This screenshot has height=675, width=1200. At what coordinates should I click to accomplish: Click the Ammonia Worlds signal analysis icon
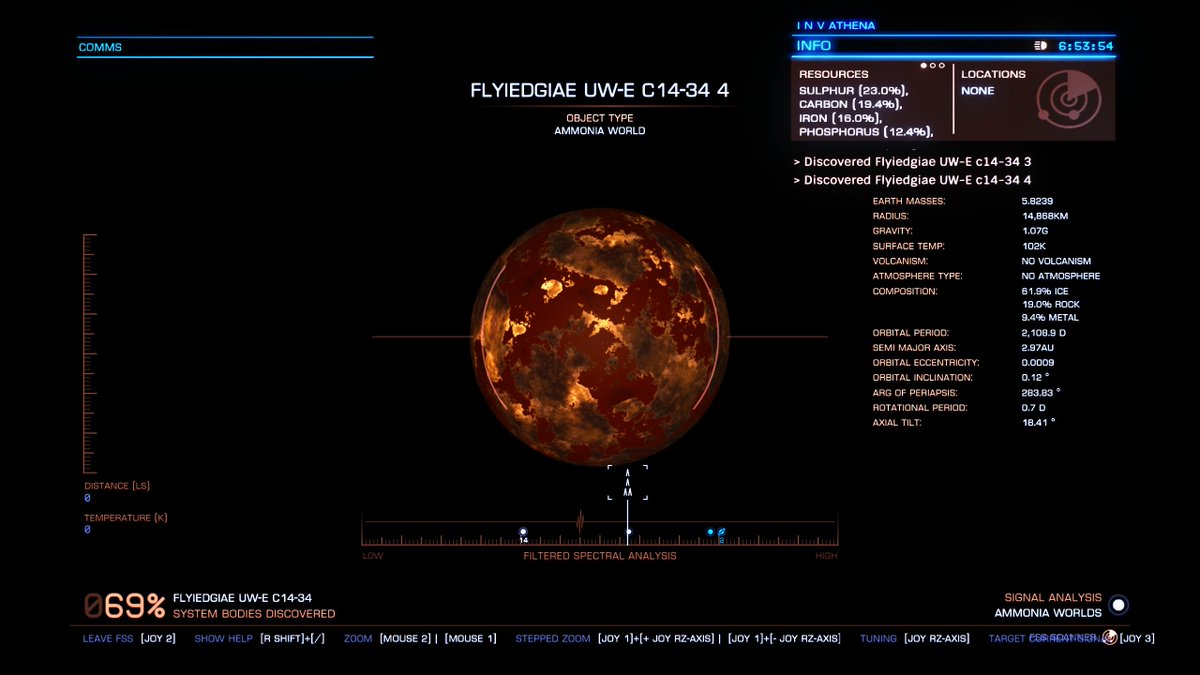coord(1118,605)
